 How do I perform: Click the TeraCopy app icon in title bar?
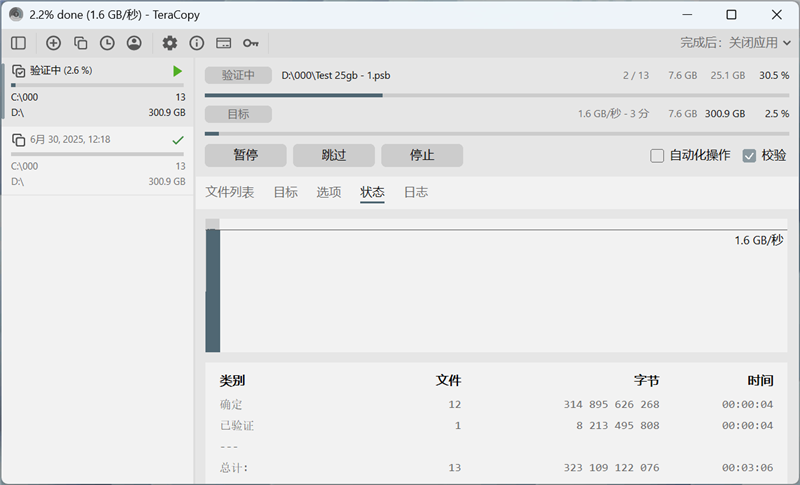pos(16,14)
